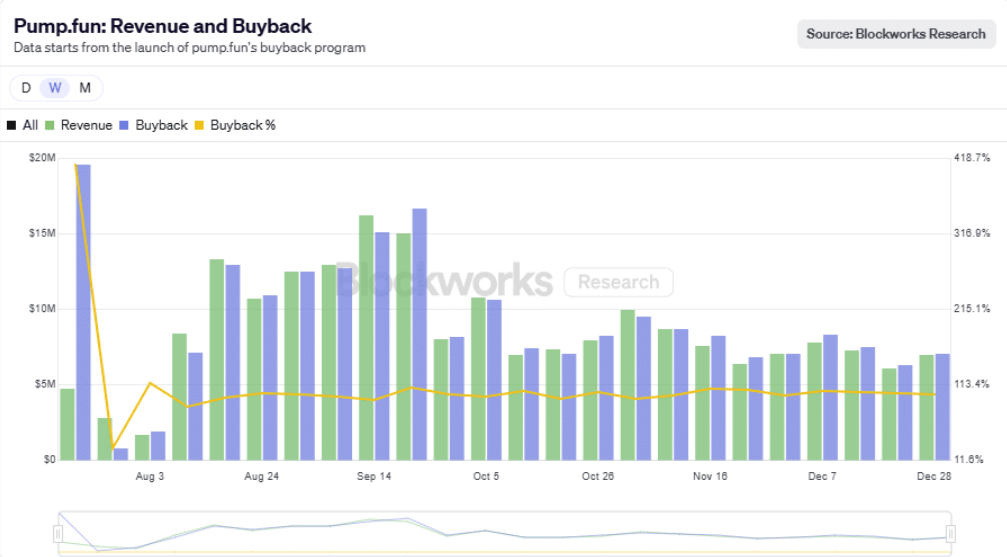
Task: Toggle the Revenue series label in legend
Action: 86,125
